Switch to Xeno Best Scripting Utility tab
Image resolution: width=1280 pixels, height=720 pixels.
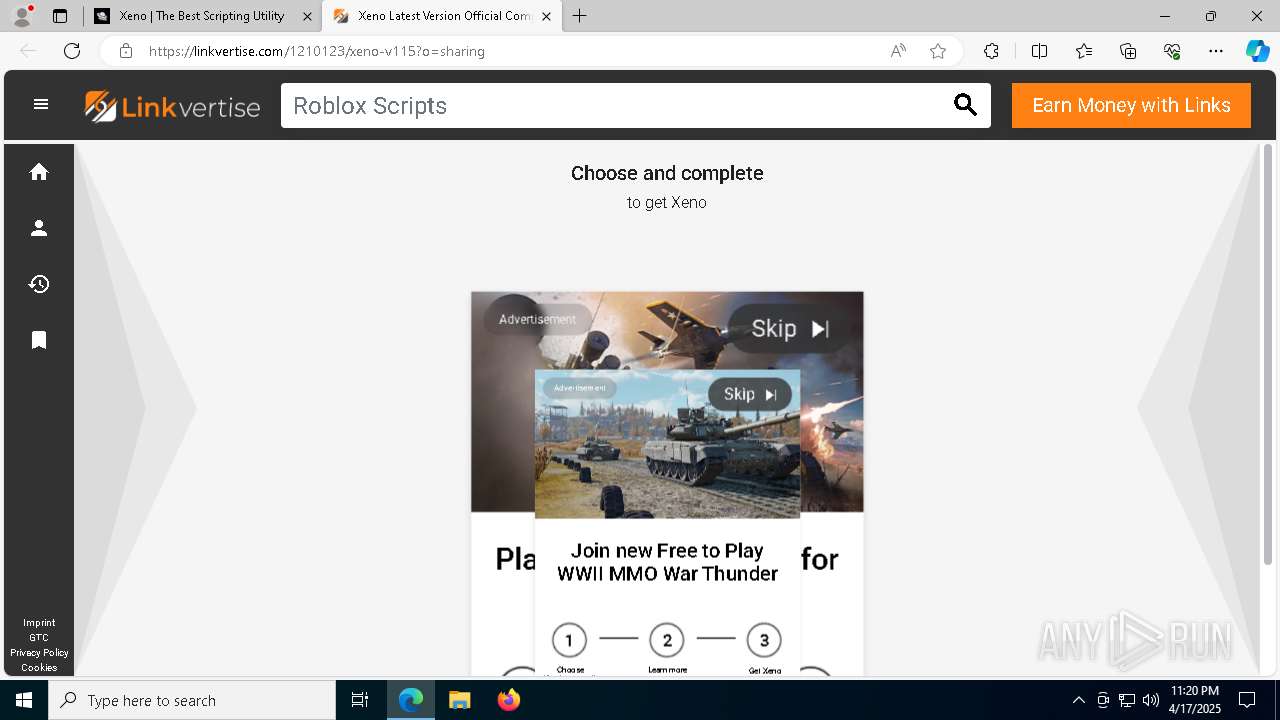tap(202, 16)
